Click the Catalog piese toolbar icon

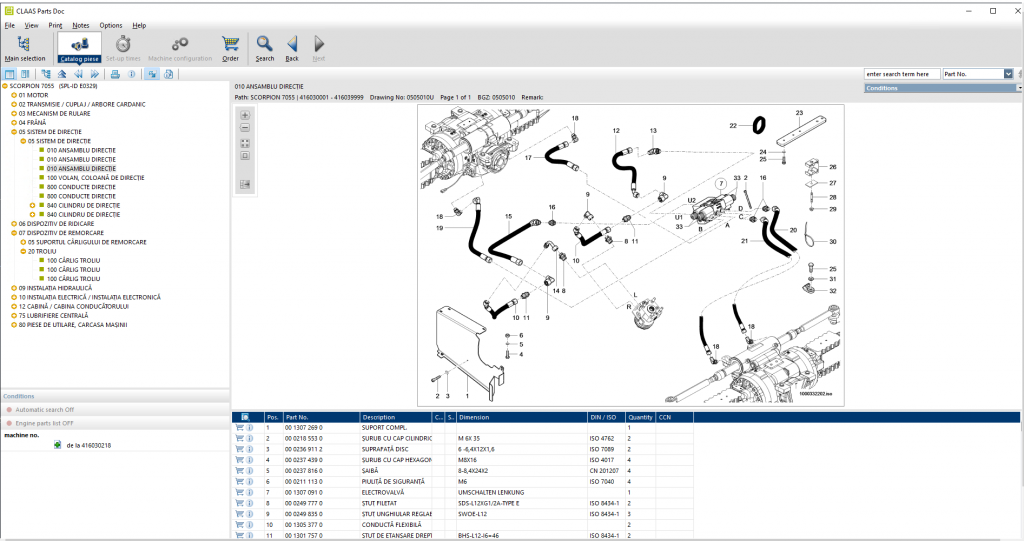coord(78,47)
